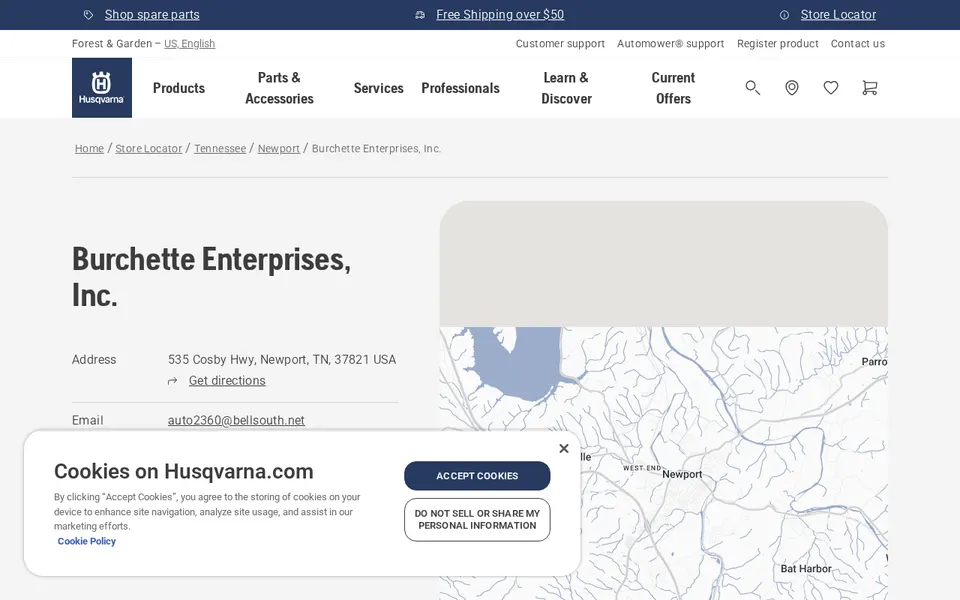Open the Professionals menu
960x600 pixels.
click(460, 88)
